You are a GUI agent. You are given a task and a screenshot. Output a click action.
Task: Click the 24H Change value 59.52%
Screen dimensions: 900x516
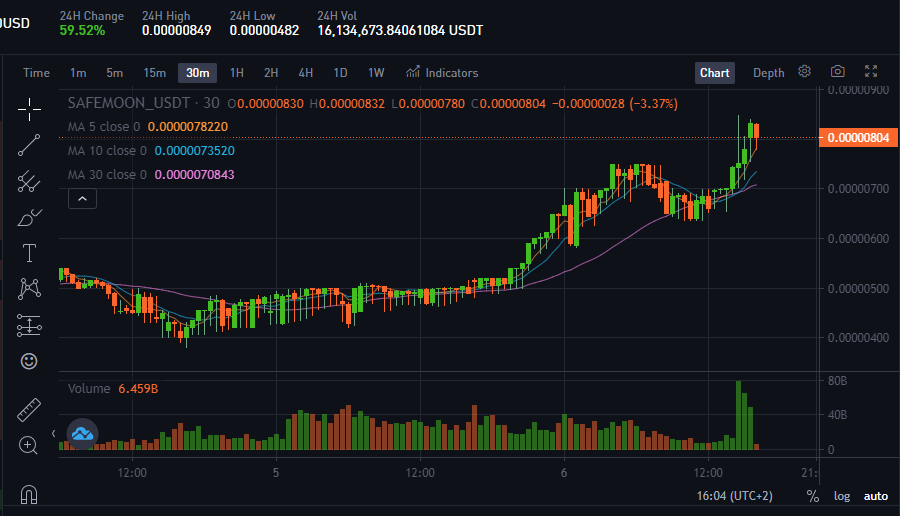[x=82, y=30]
